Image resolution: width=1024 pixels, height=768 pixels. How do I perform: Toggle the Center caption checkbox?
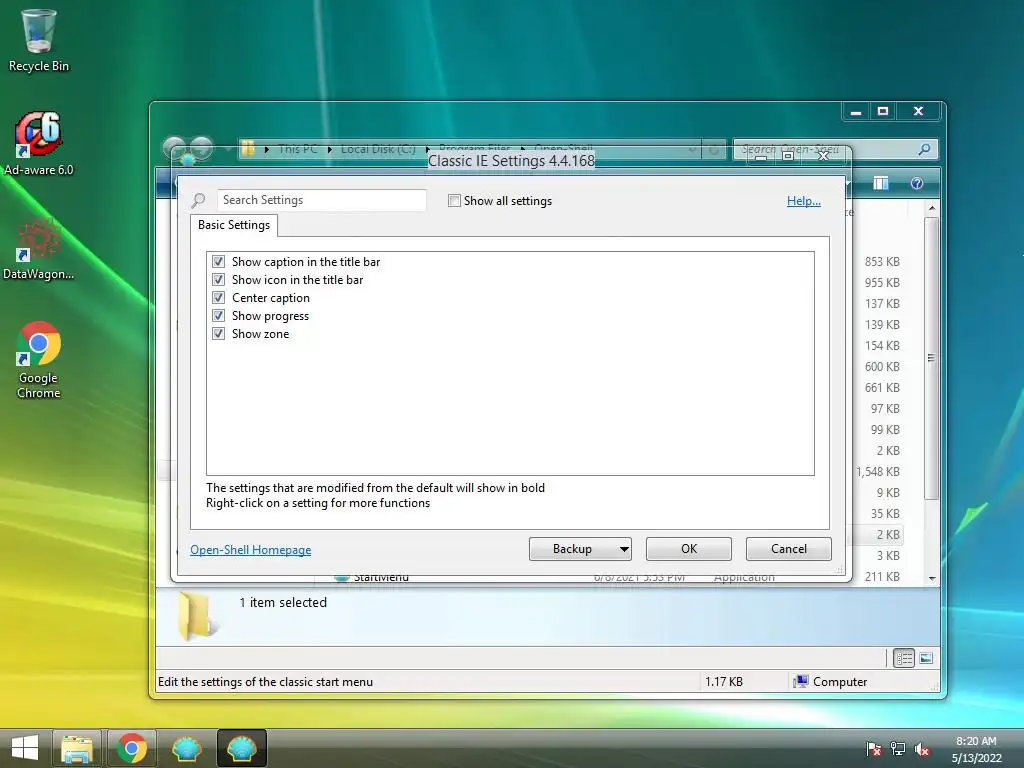[x=218, y=298]
